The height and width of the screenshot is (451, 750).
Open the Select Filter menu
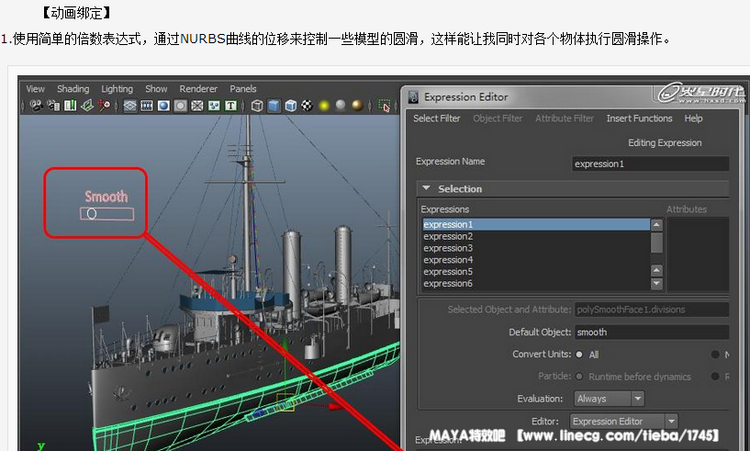pos(437,118)
